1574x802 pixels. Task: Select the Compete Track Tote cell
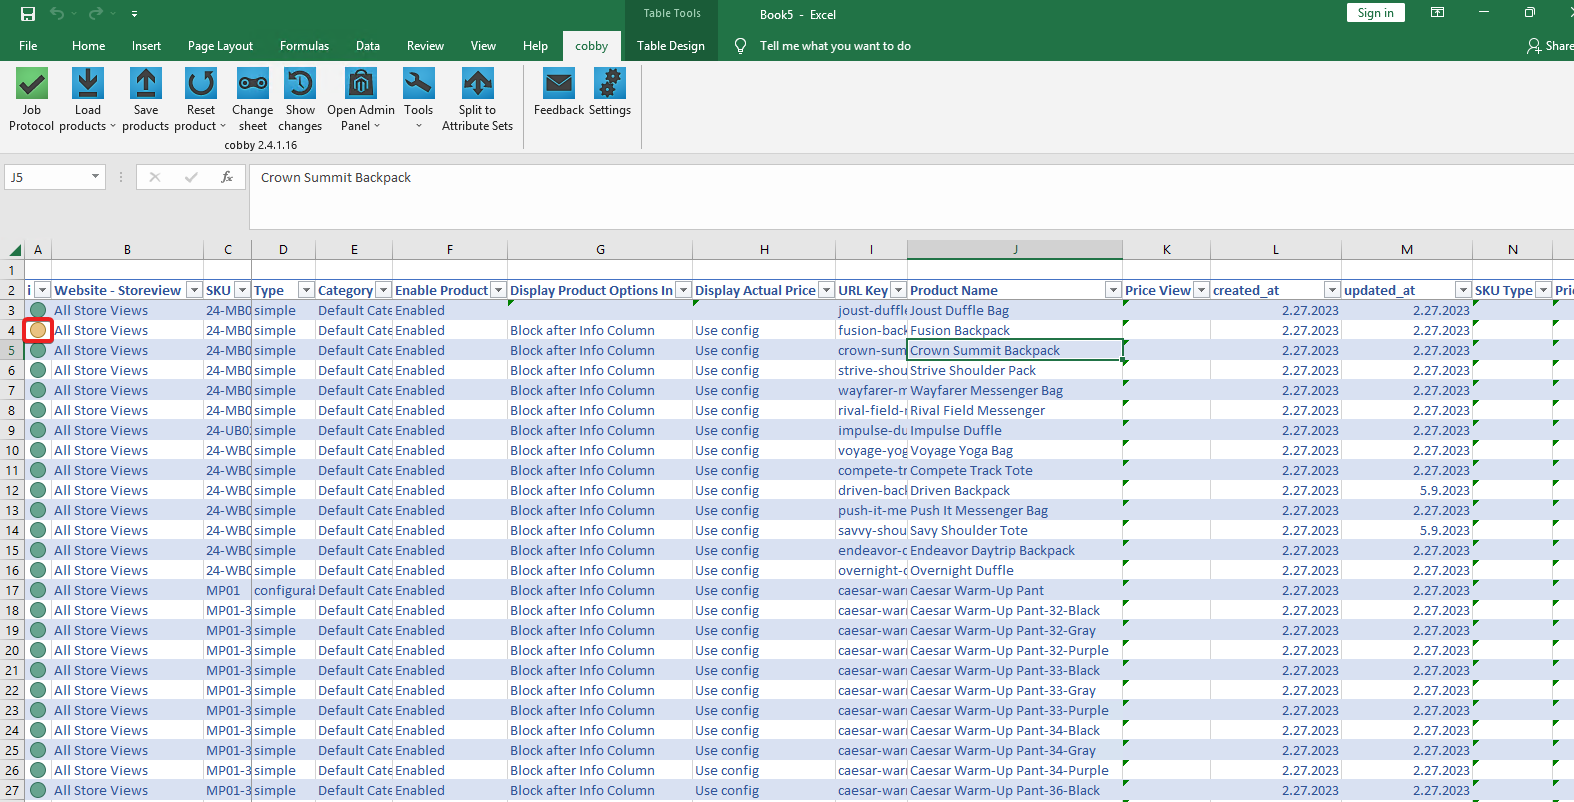[1015, 470]
